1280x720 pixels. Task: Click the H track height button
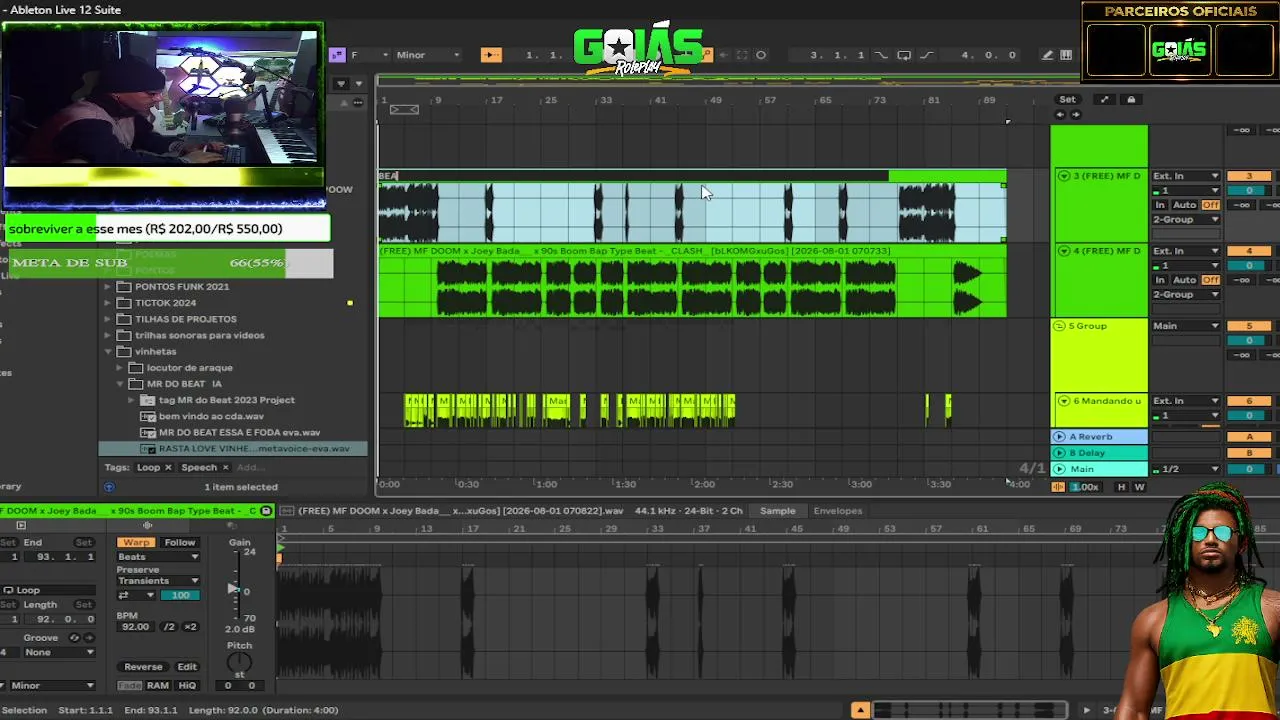click(x=1121, y=487)
